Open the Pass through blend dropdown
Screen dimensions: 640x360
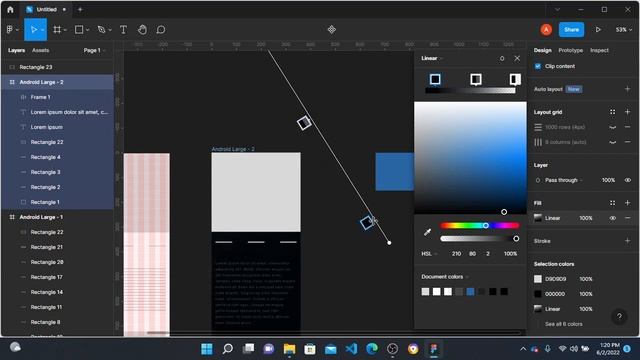[x=564, y=180]
